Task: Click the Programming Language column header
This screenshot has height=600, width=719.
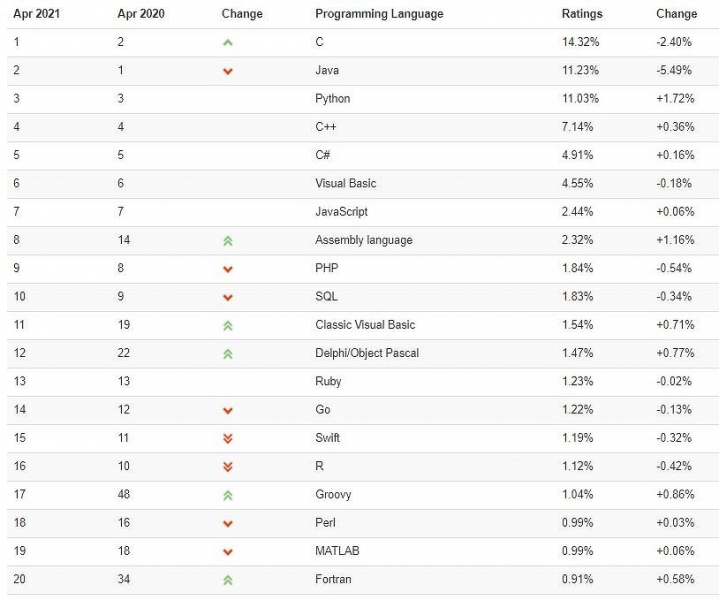Action: (379, 14)
